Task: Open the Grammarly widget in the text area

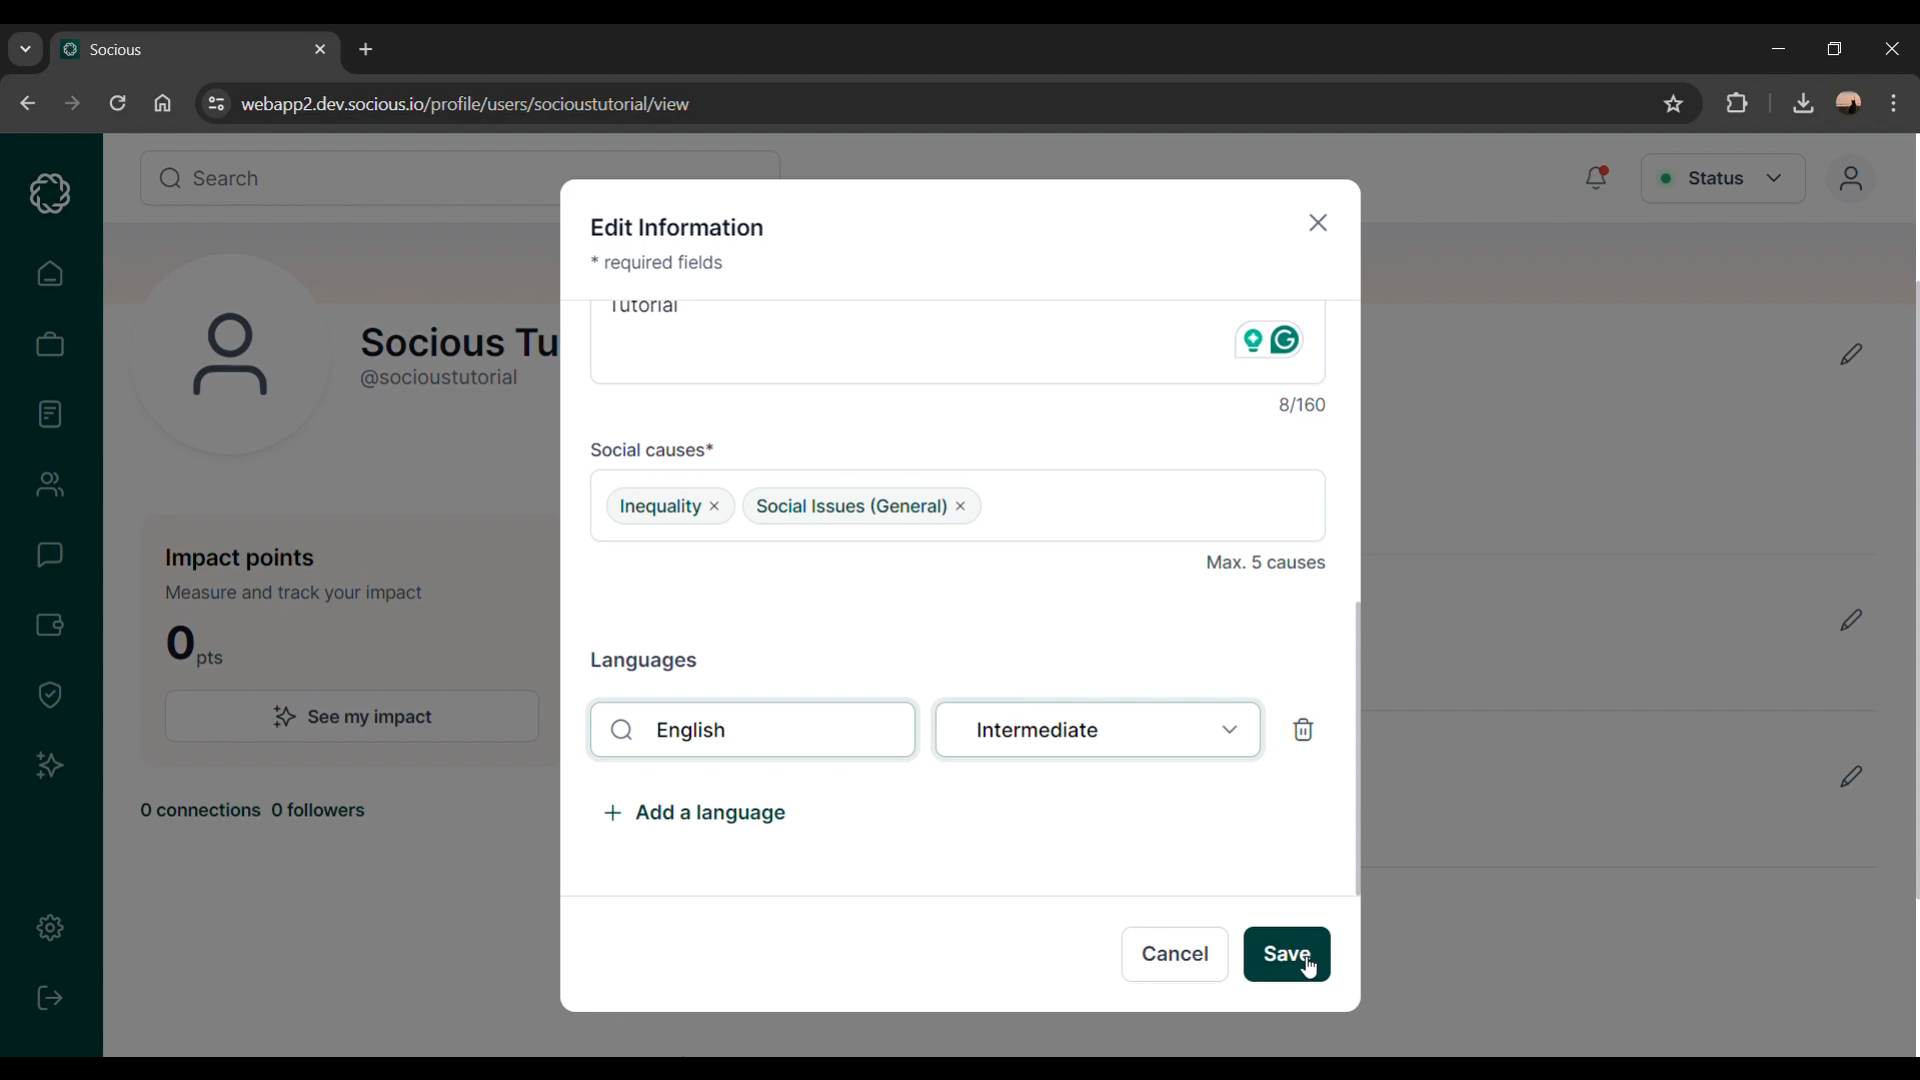Action: click(x=1286, y=341)
